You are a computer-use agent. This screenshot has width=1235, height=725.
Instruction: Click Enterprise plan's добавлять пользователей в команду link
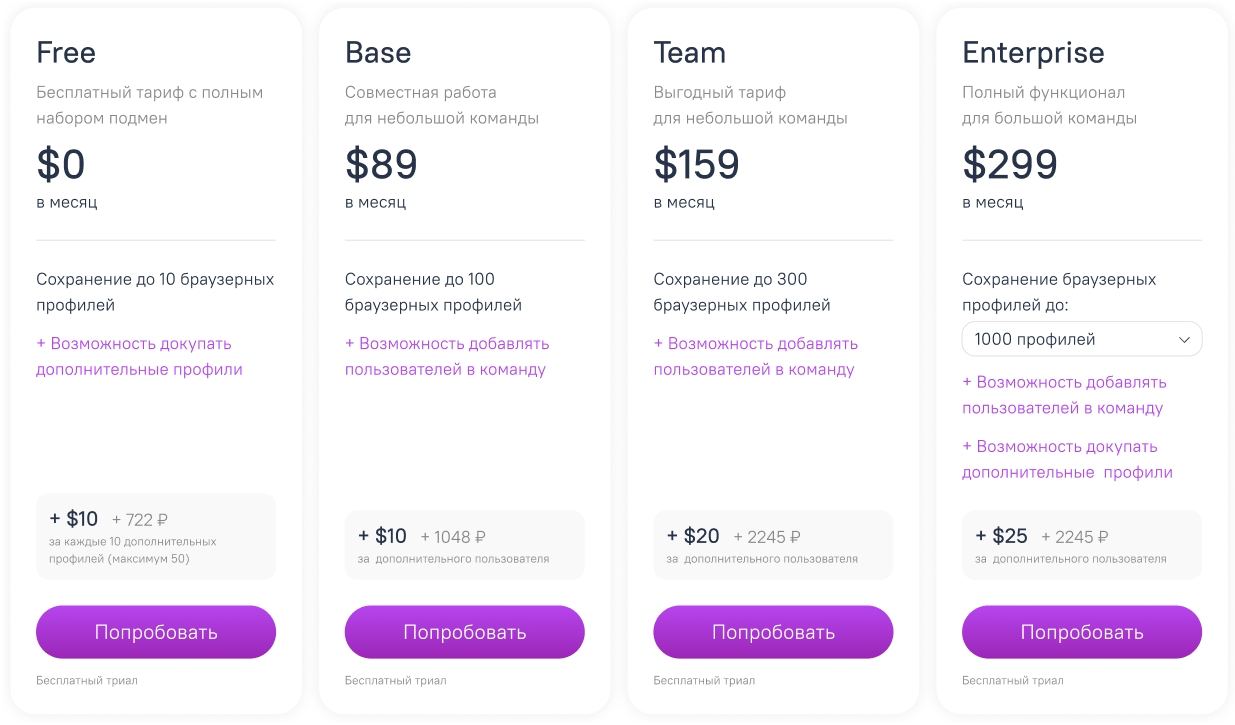pos(1064,395)
